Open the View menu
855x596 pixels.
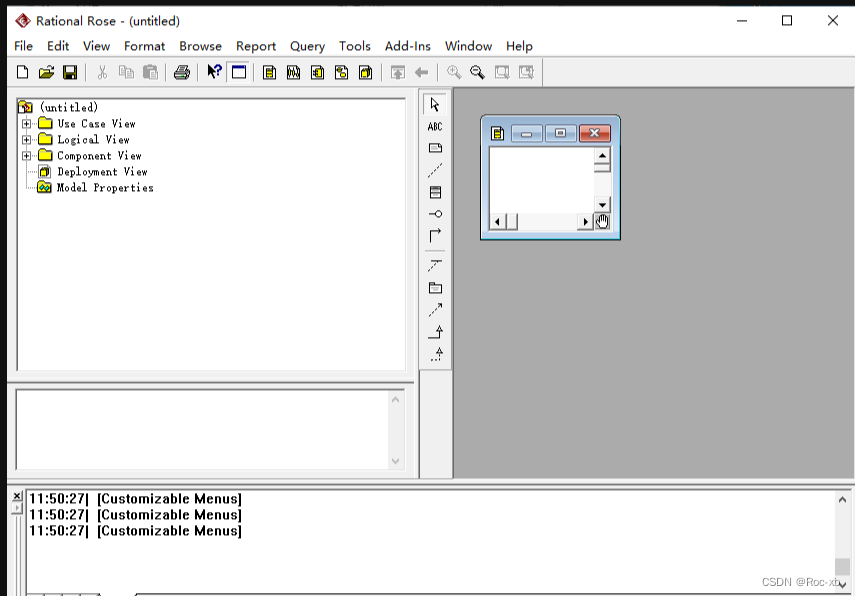pyautogui.click(x=97, y=46)
